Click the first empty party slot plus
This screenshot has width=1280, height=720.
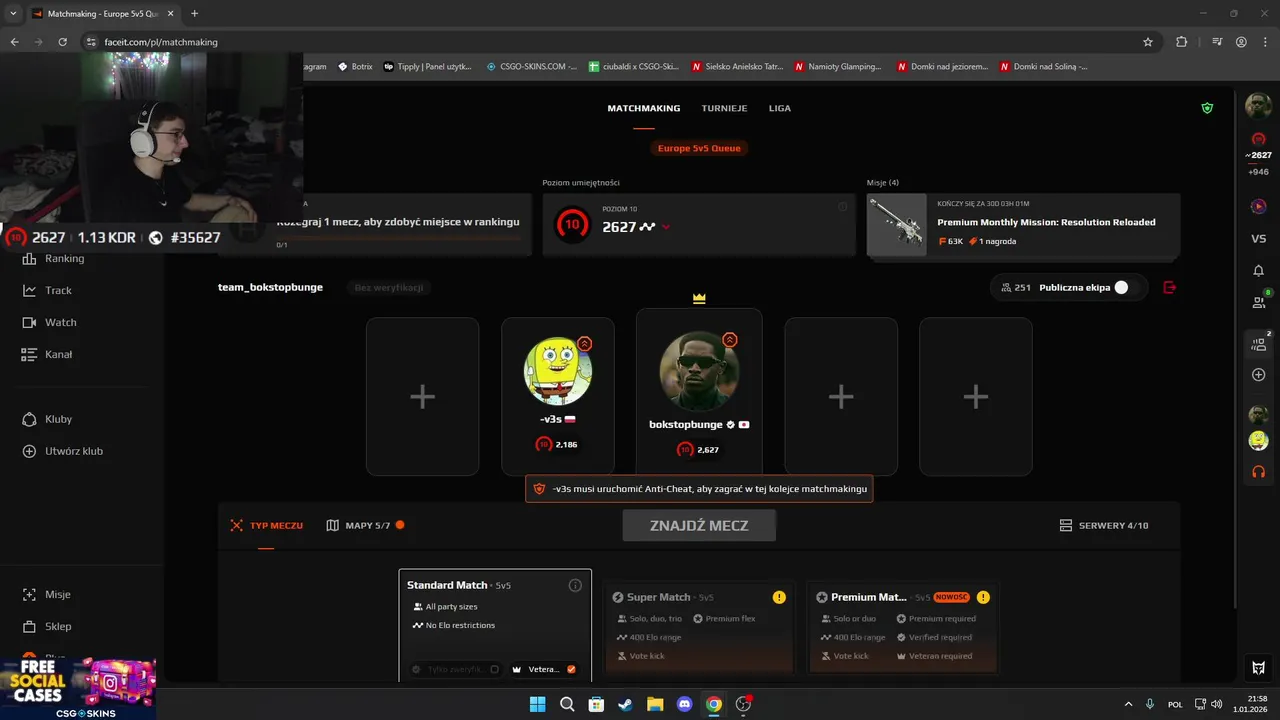(422, 397)
